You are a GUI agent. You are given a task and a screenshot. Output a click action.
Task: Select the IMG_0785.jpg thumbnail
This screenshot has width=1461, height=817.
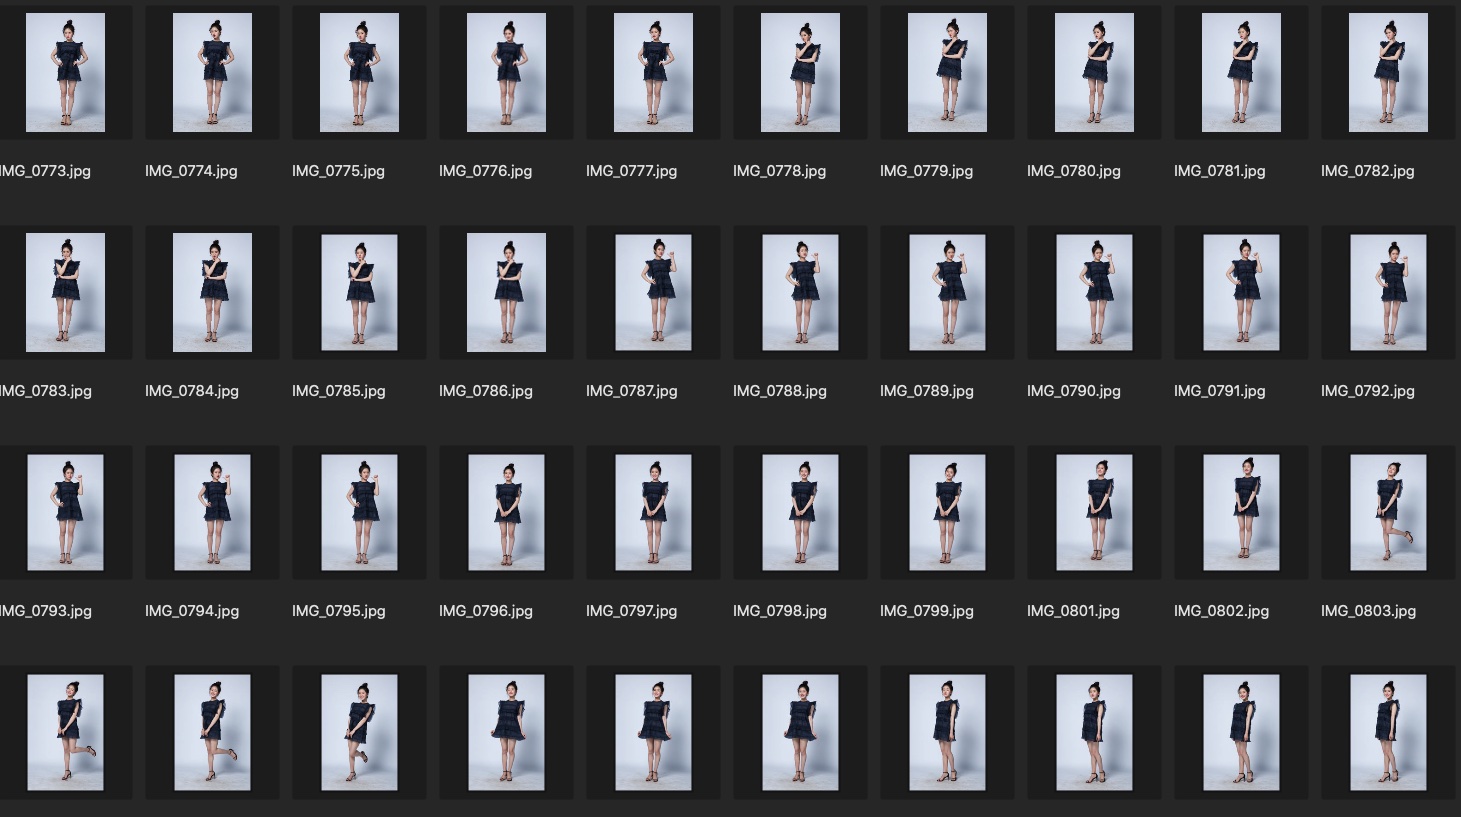[x=359, y=292]
